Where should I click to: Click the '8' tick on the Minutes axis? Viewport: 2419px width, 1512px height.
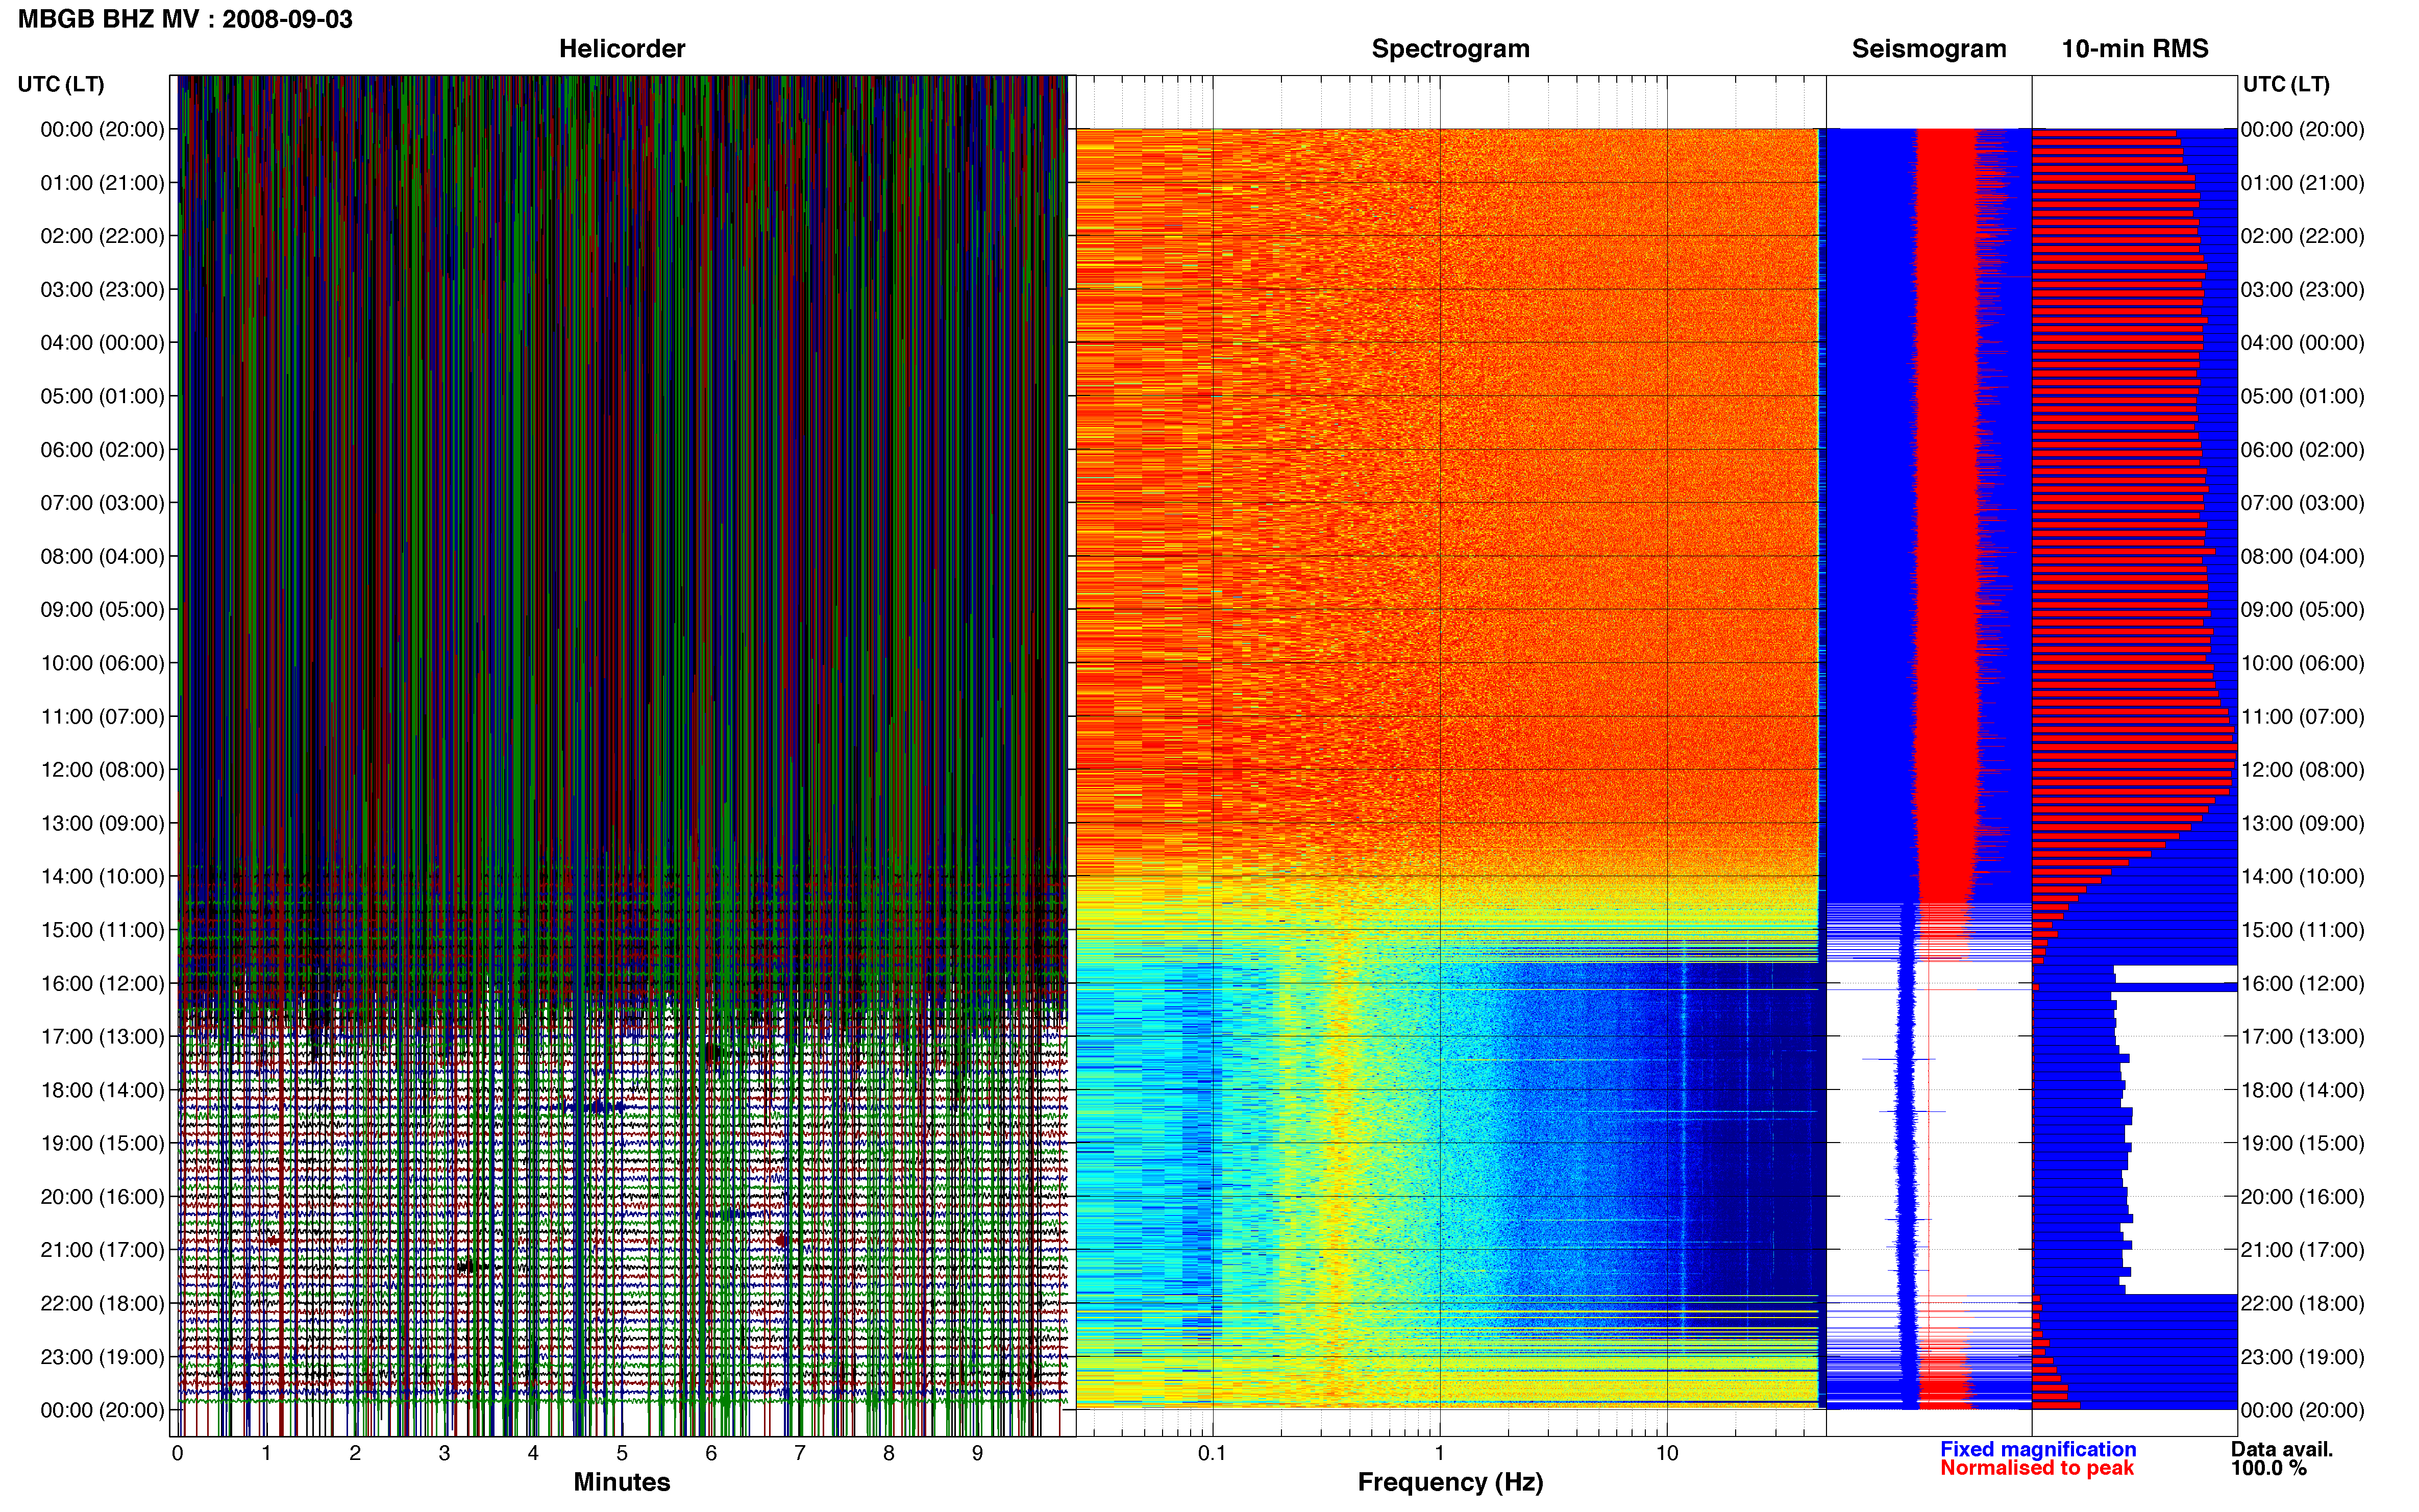point(889,1454)
